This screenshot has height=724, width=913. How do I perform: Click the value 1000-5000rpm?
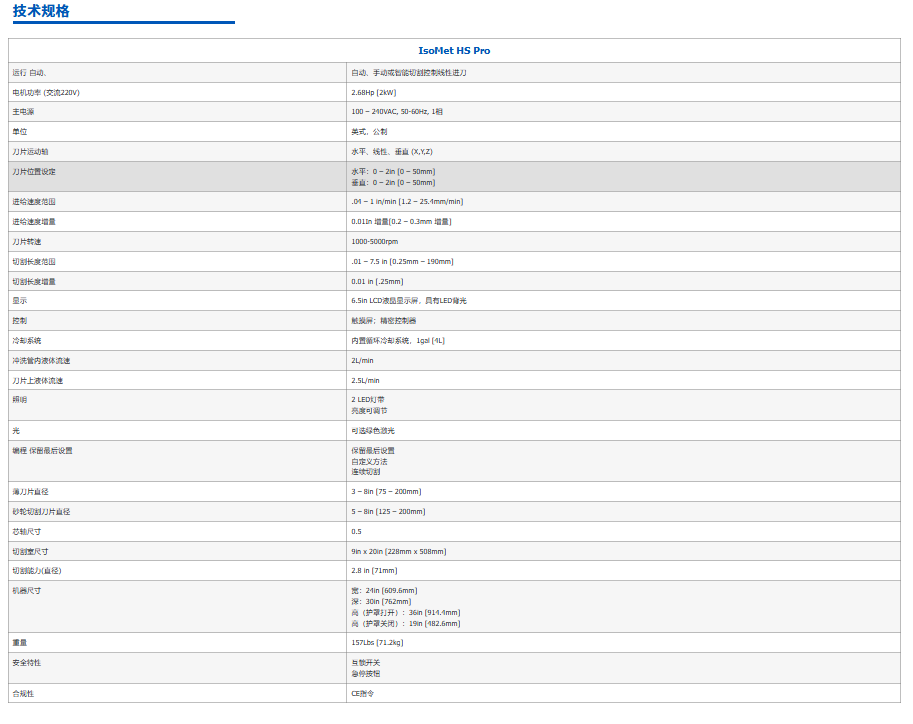click(375, 242)
